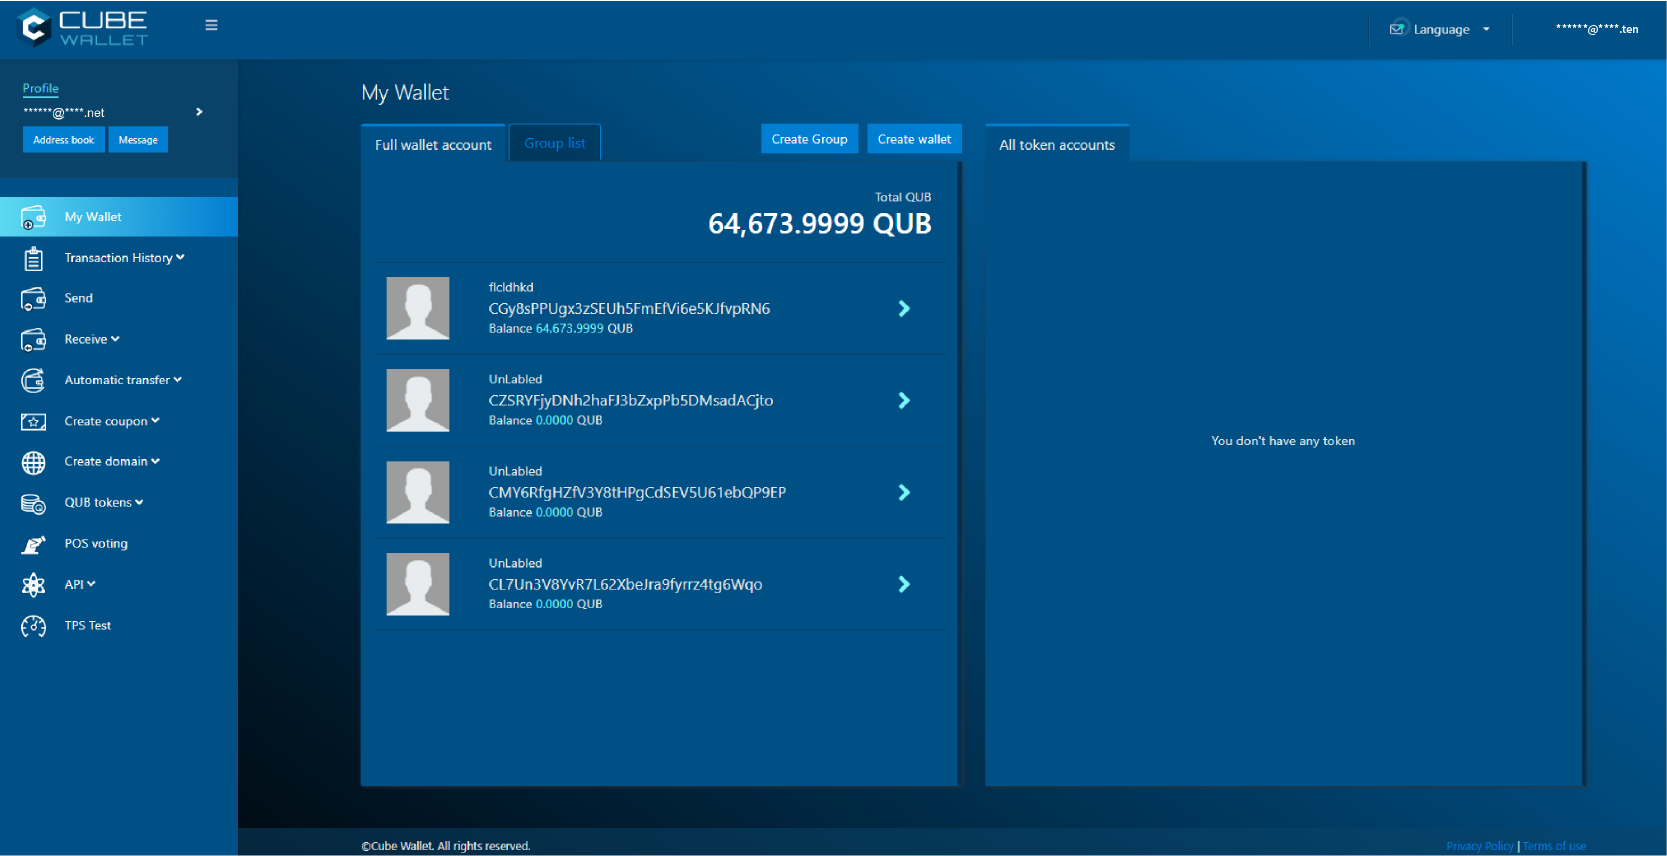Expand the Automatic transfer submenu
The height and width of the screenshot is (856, 1667).
tap(123, 380)
